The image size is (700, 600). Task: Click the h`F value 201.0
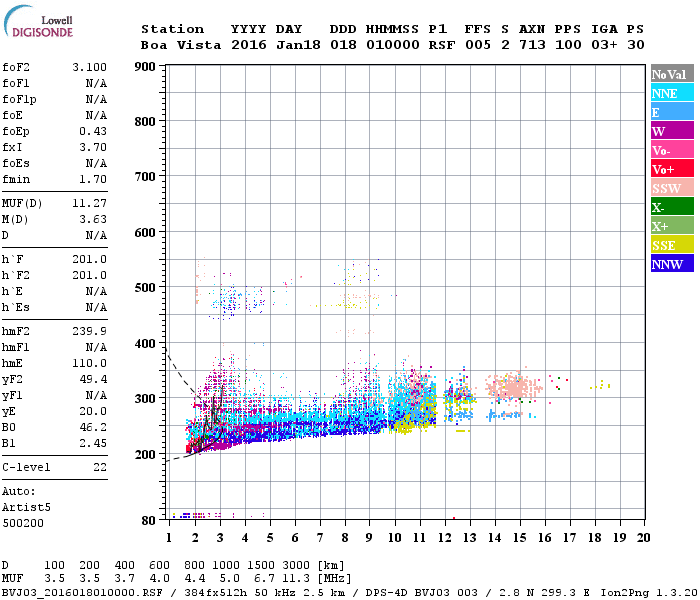tap(89, 259)
